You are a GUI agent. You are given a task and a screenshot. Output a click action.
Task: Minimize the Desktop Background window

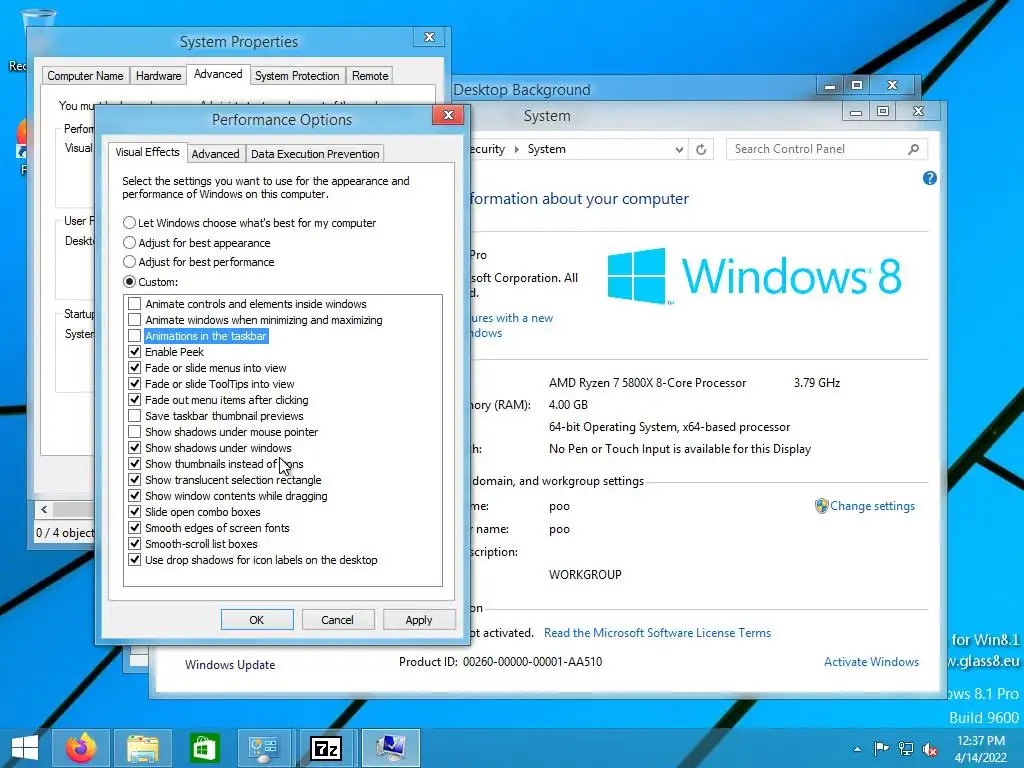(829, 86)
